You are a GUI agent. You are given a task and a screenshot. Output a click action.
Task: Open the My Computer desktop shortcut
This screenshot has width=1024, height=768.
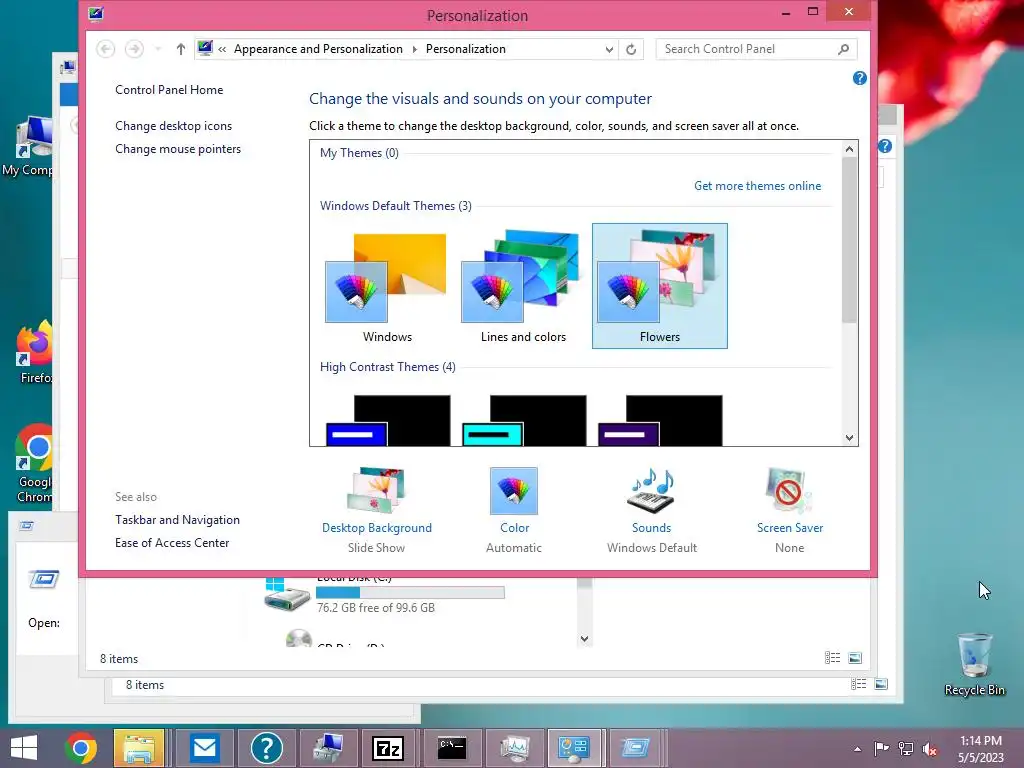[27, 146]
